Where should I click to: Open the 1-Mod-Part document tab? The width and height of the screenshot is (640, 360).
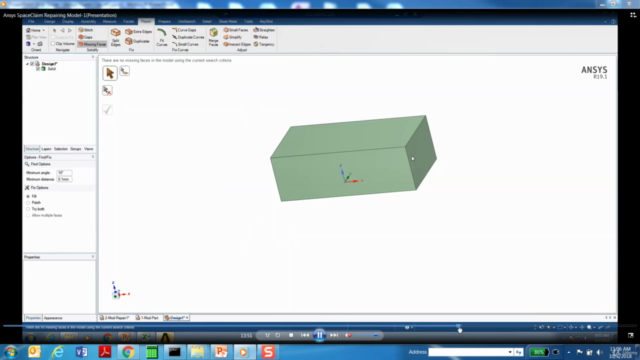(x=147, y=318)
